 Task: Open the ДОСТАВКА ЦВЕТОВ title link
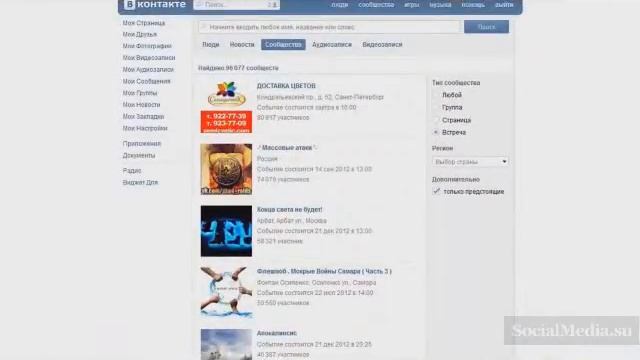(286, 86)
